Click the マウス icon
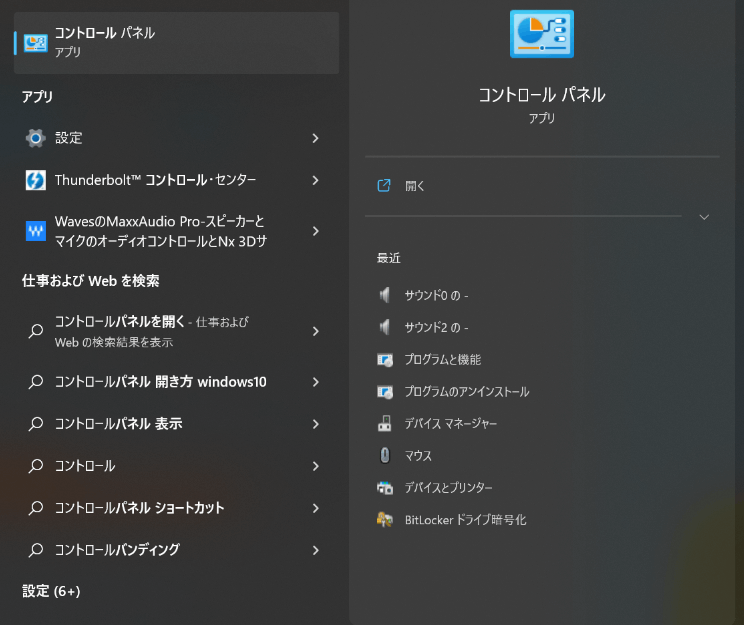Screen dimensions: 744x625 (385, 456)
